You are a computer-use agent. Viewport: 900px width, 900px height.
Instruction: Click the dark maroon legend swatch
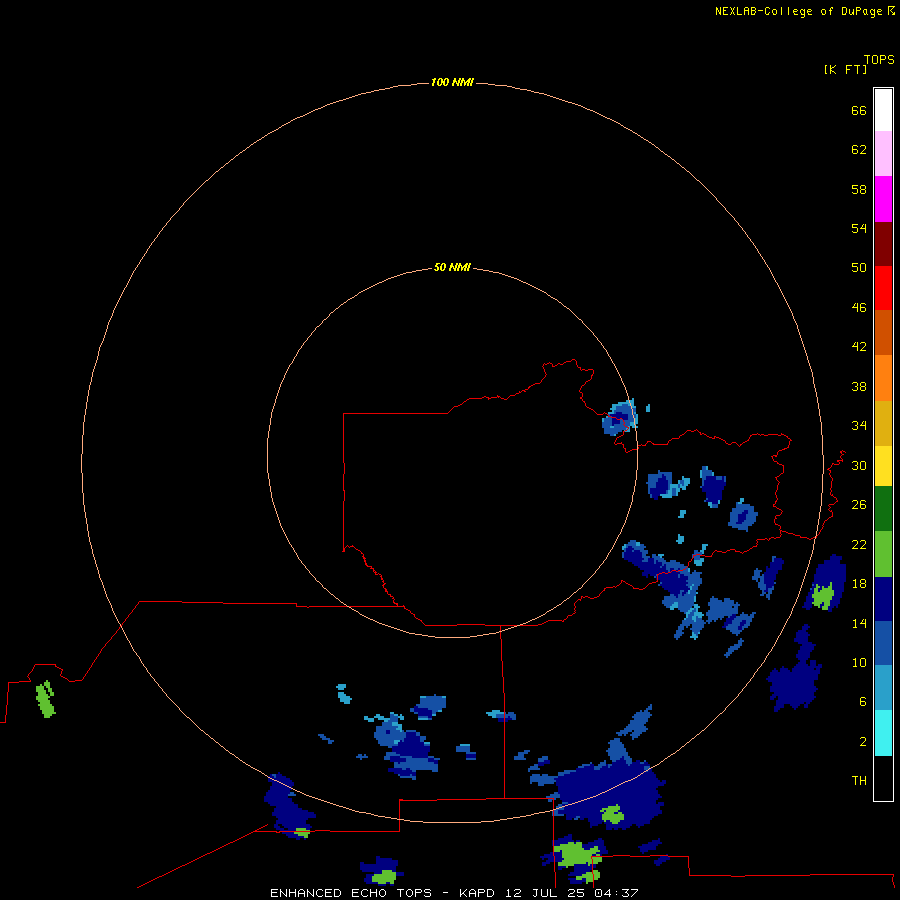[883, 243]
